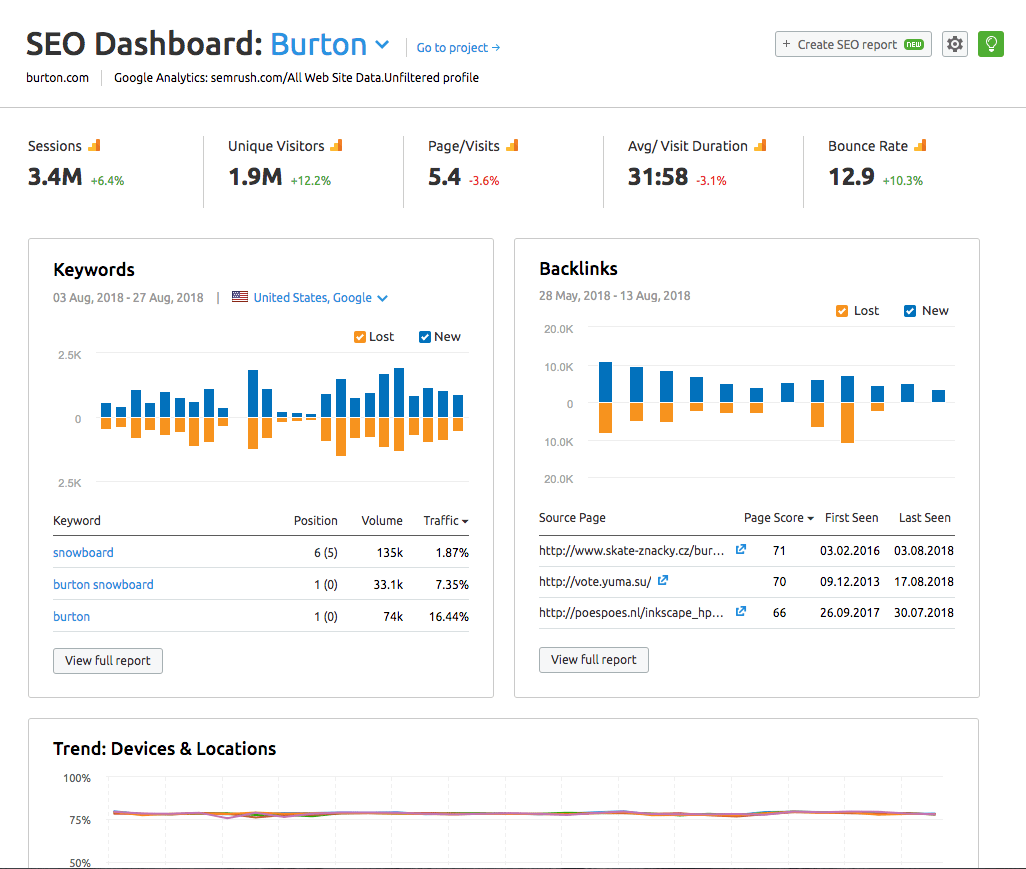This screenshot has width=1026, height=869.
Task: Click the Sessions bar chart icon
Action: point(96,144)
